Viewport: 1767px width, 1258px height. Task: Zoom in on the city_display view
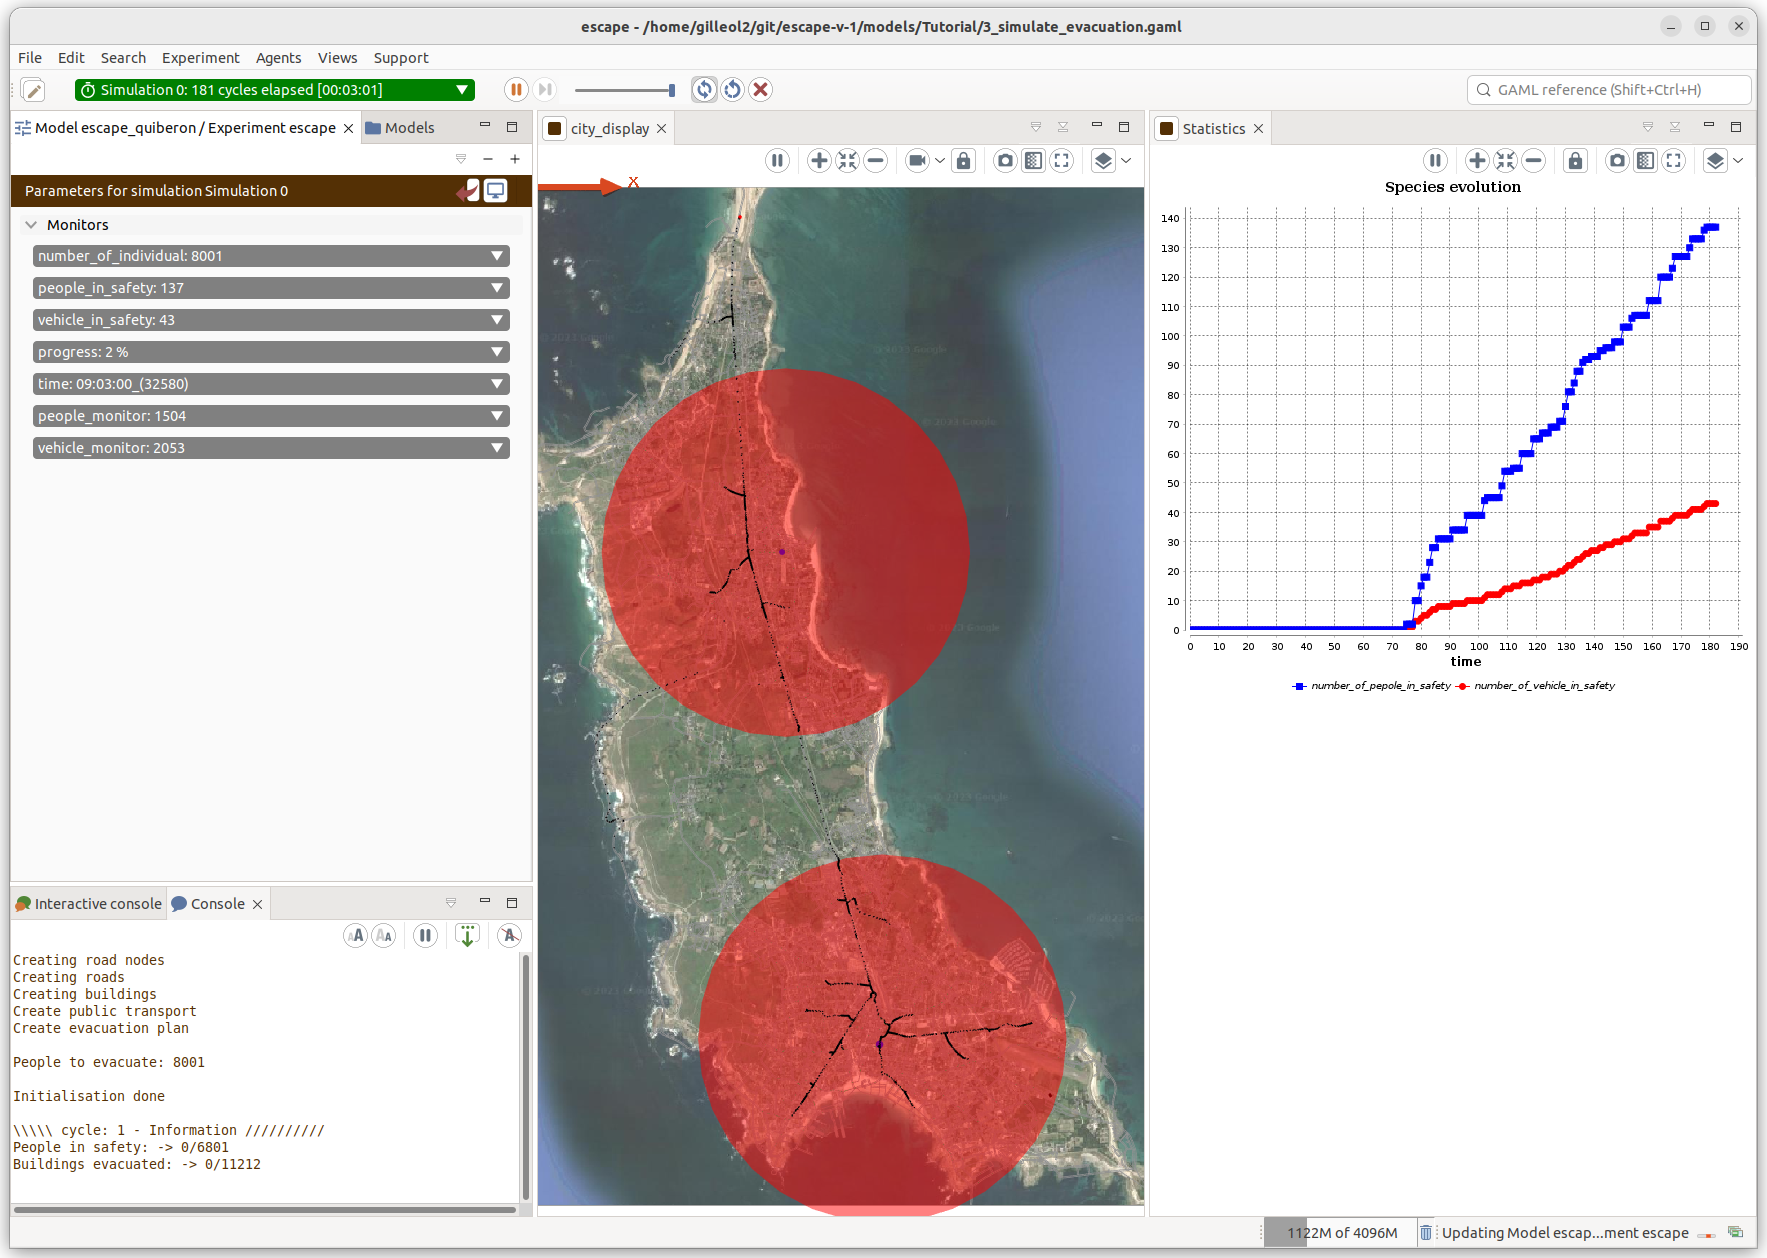819,161
